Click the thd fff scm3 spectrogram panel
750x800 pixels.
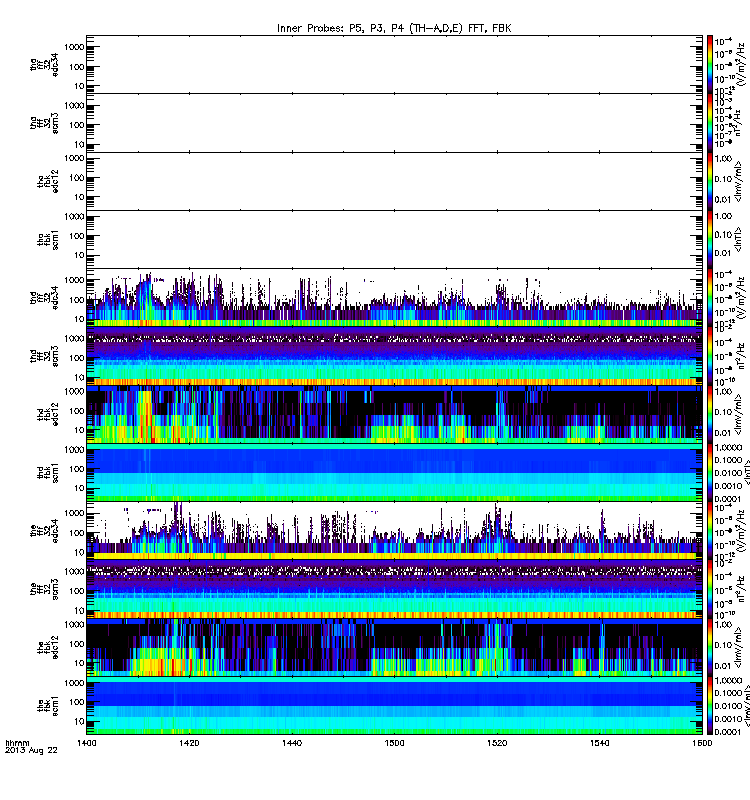[x=394, y=356]
